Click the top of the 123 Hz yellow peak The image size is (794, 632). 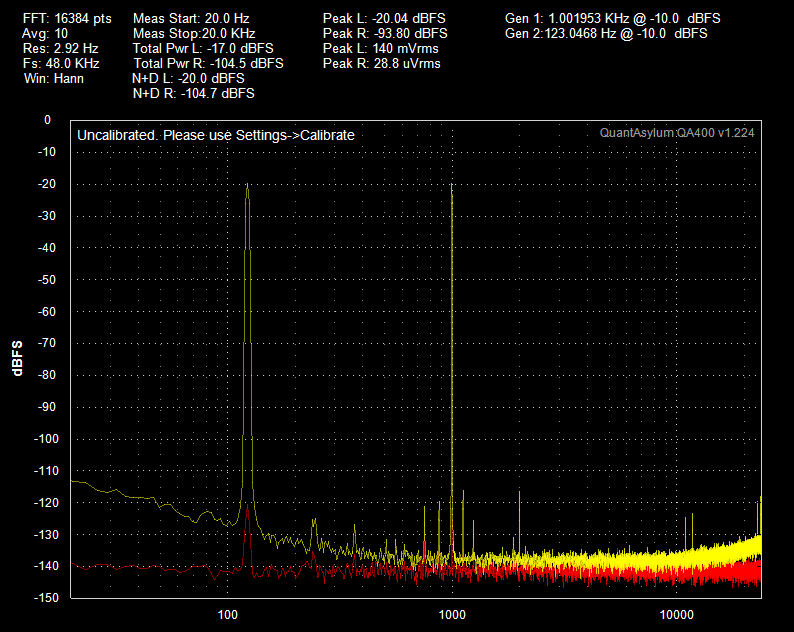click(247, 185)
